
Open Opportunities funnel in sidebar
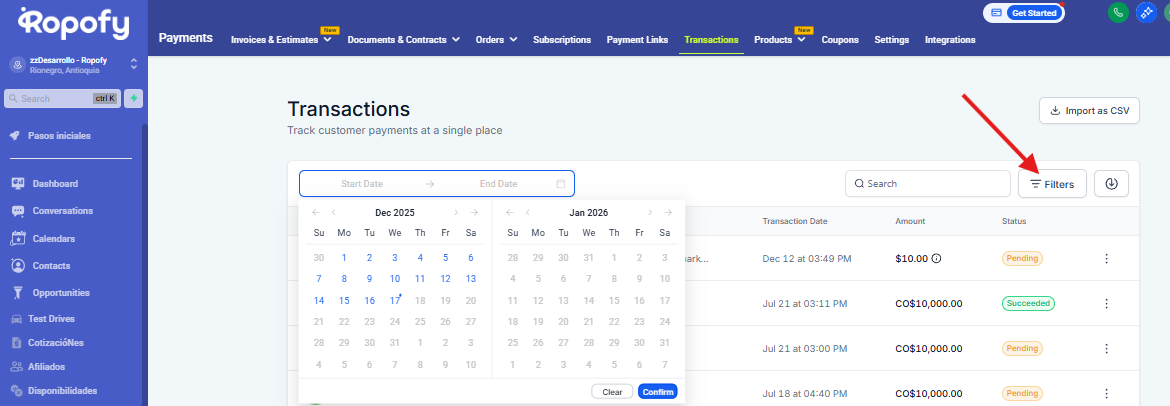pos(60,293)
